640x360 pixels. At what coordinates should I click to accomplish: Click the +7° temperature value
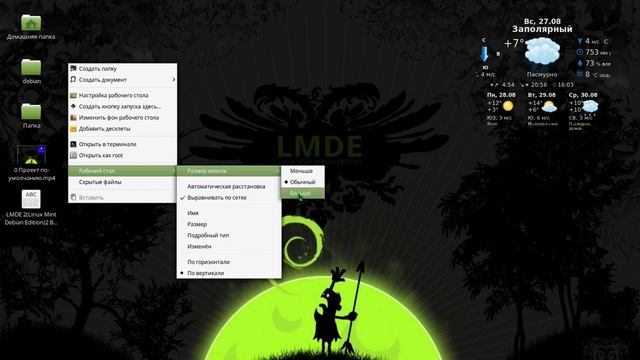pyautogui.click(x=513, y=43)
